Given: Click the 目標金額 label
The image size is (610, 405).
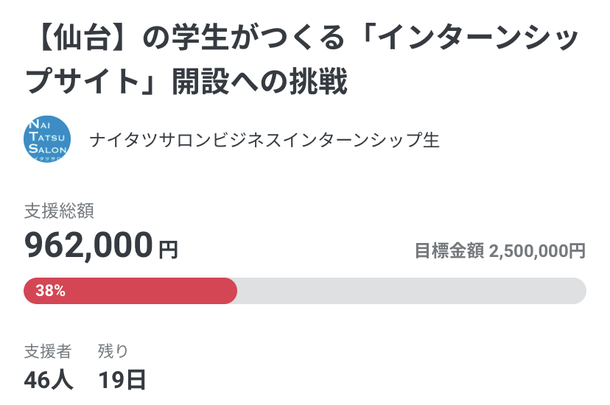Looking at the screenshot, I should click(x=449, y=250).
